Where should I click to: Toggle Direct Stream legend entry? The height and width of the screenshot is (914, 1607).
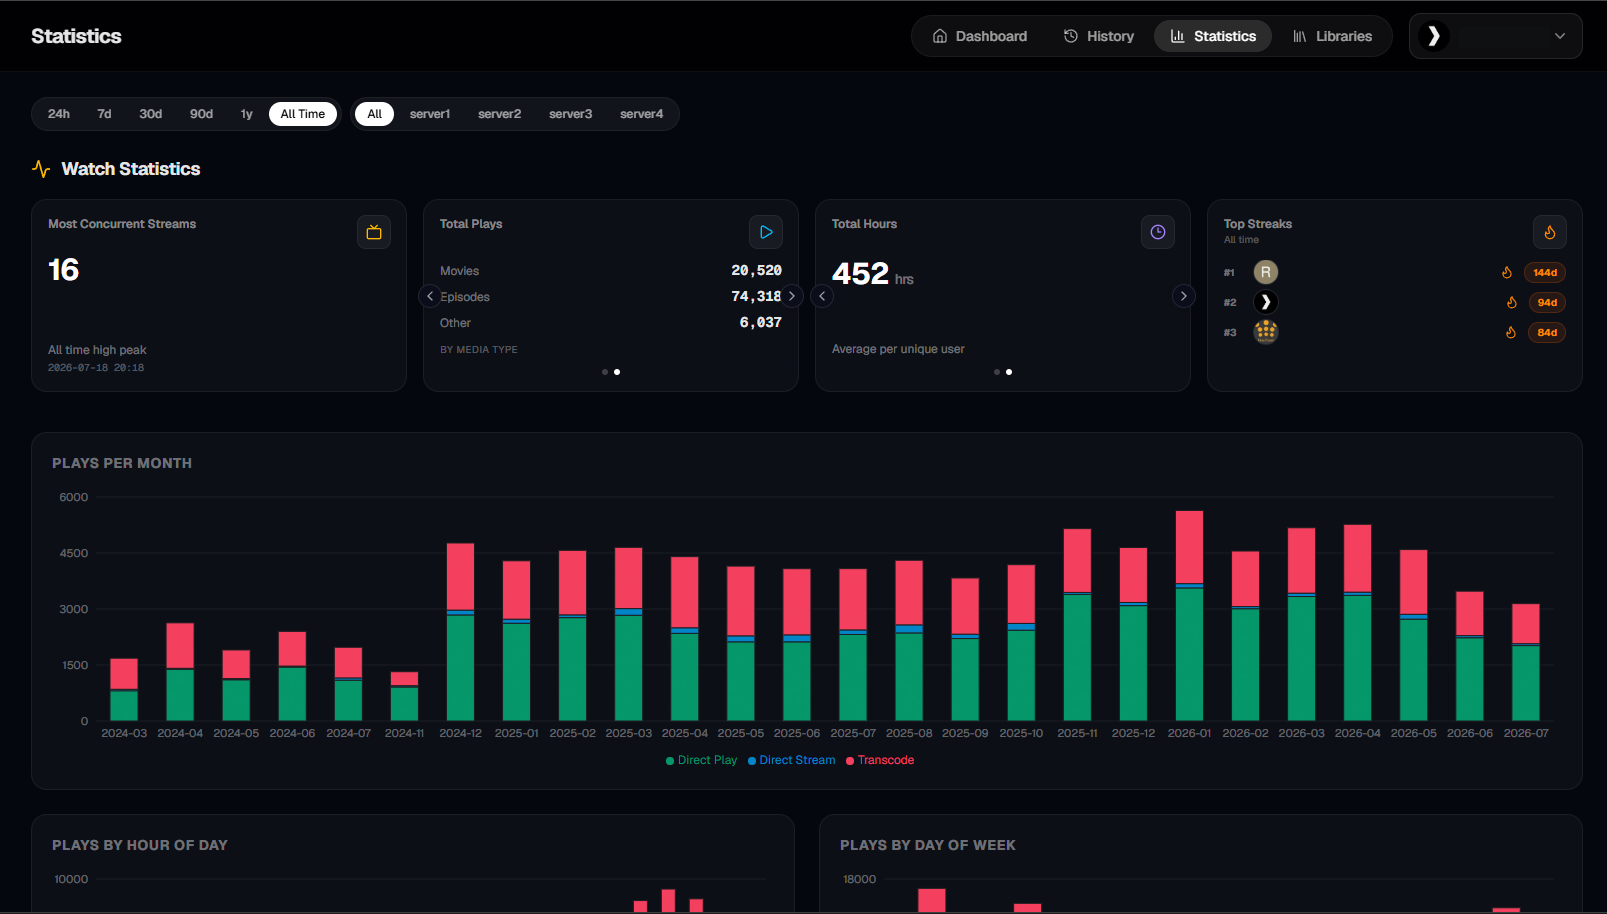[x=792, y=760]
